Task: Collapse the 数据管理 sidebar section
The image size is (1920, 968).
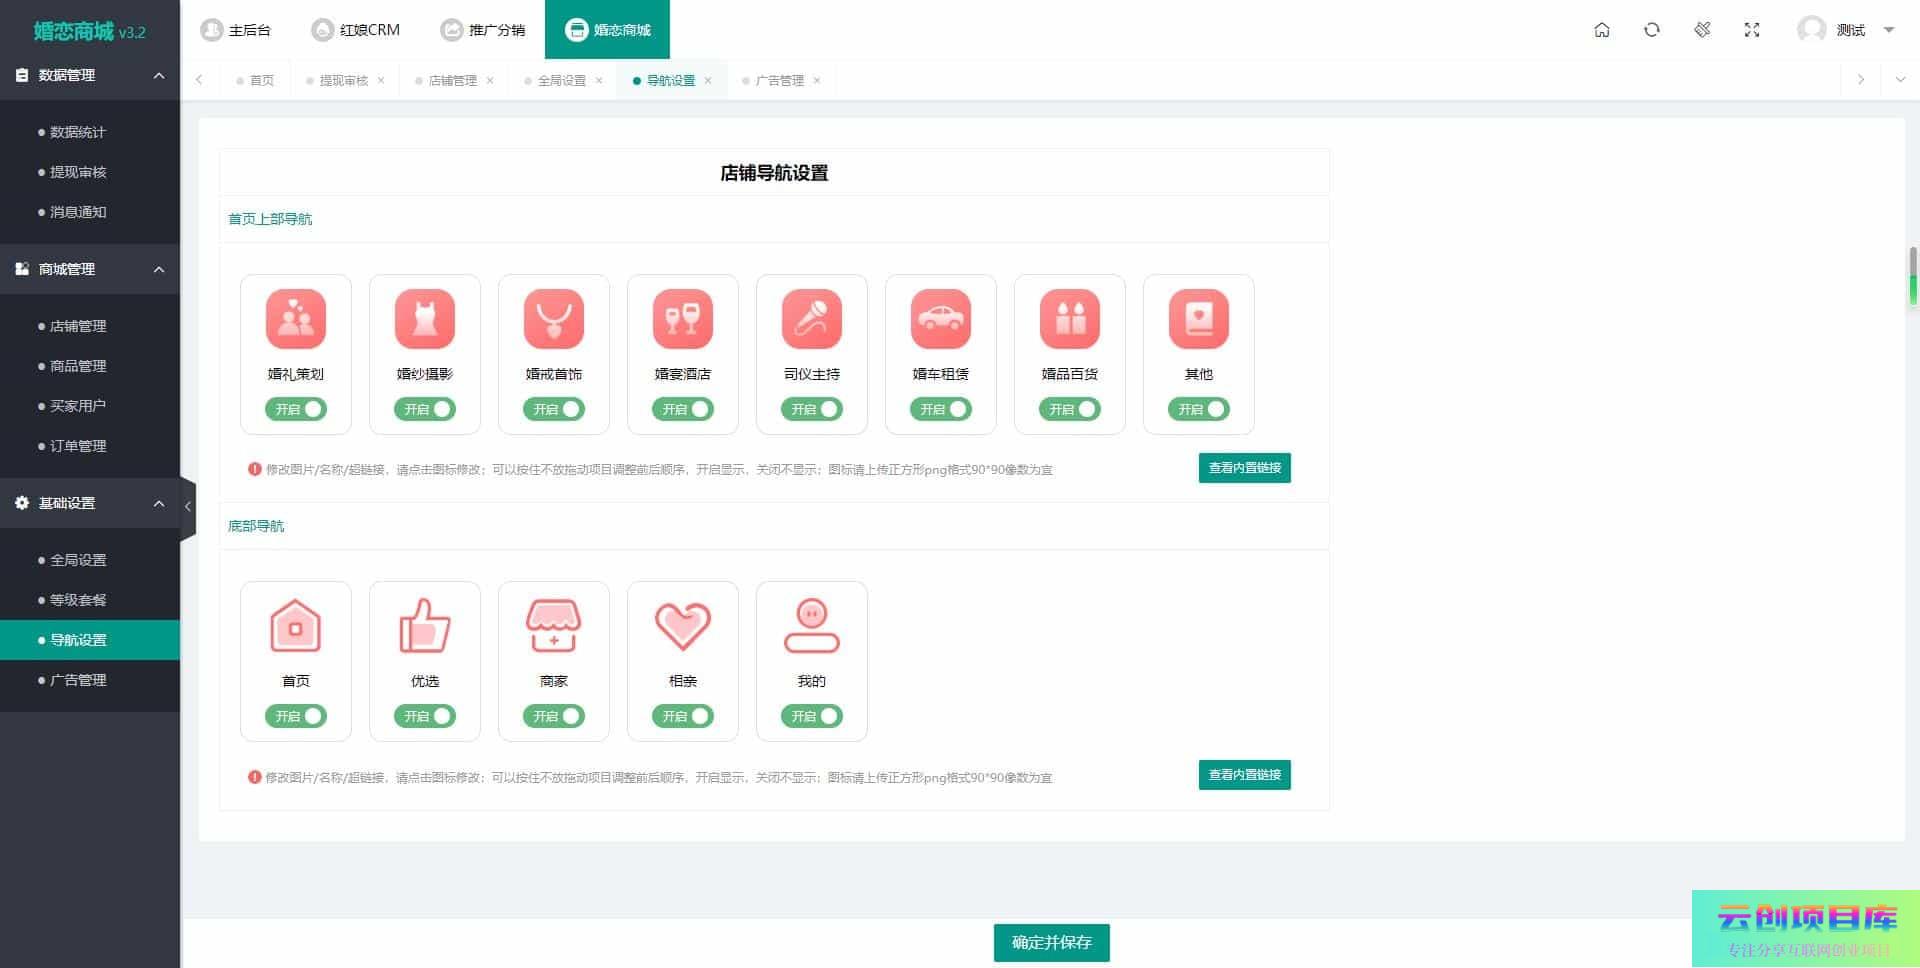Action: [x=158, y=75]
